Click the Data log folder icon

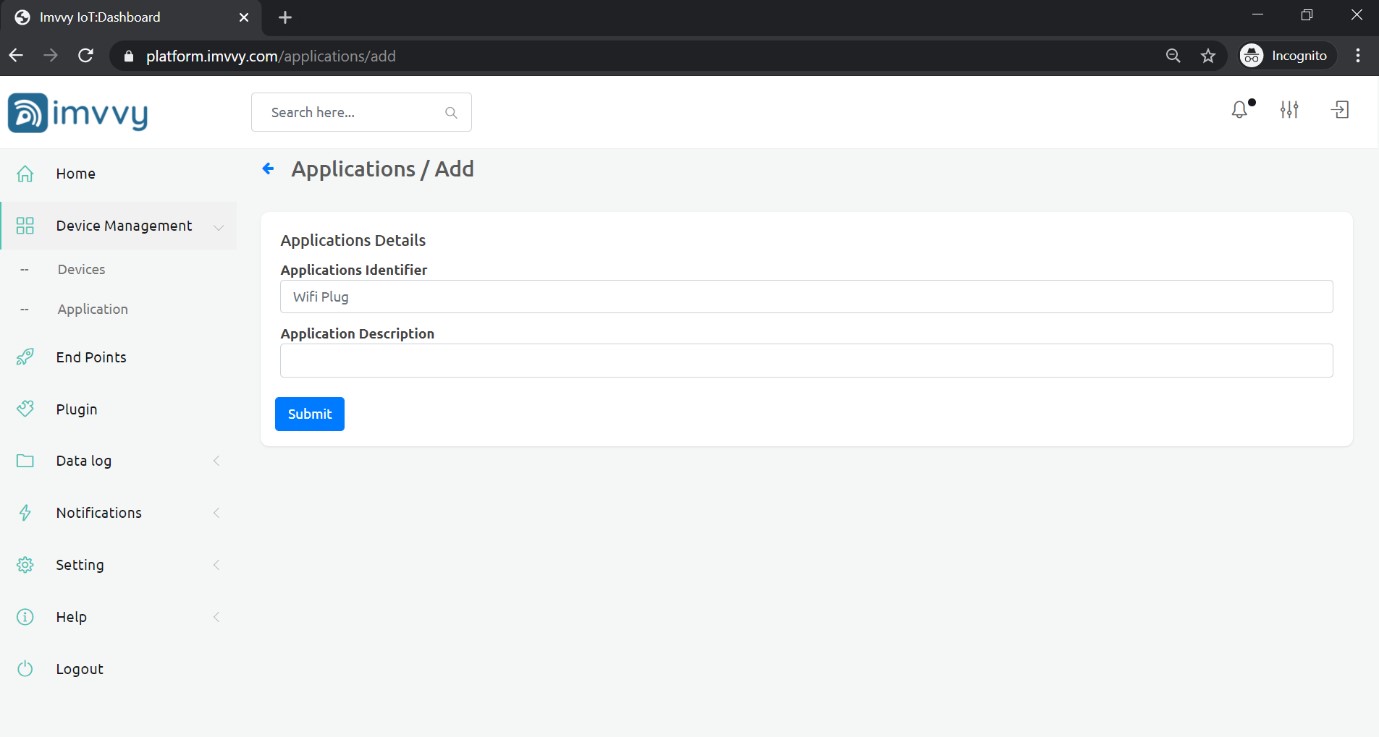(25, 461)
